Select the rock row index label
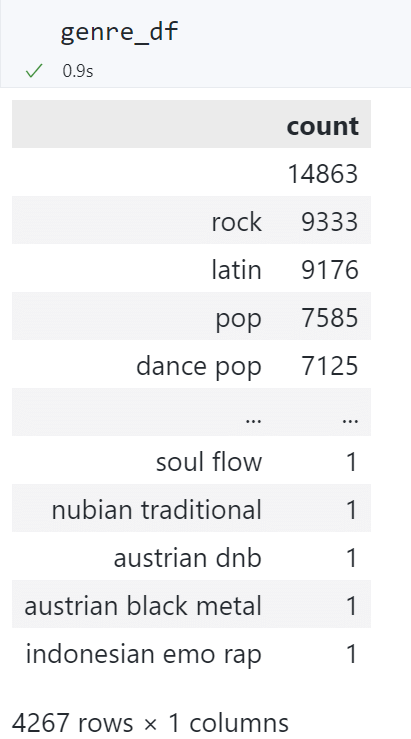The image size is (411, 739). click(236, 222)
